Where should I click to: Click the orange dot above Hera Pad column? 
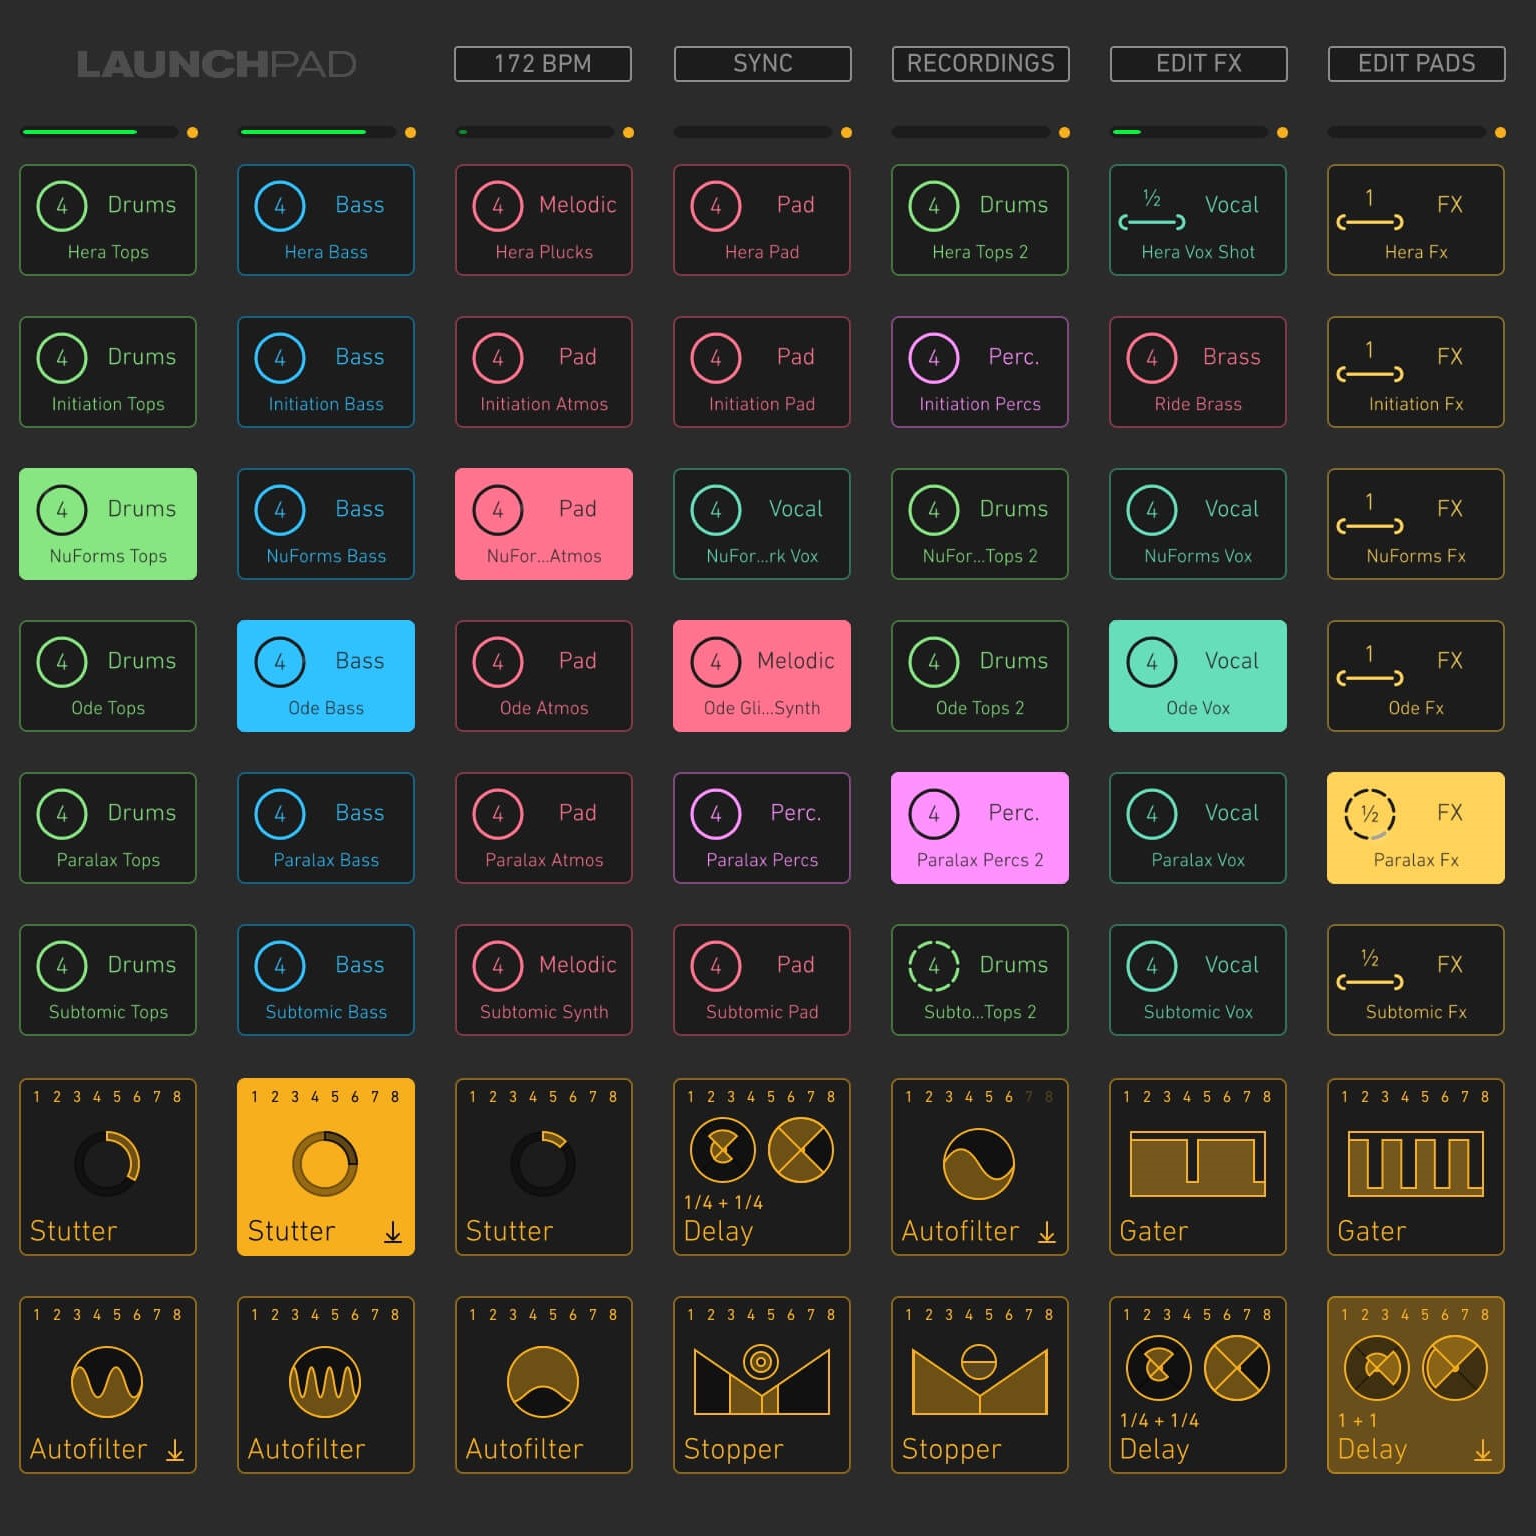pos(846,133)
